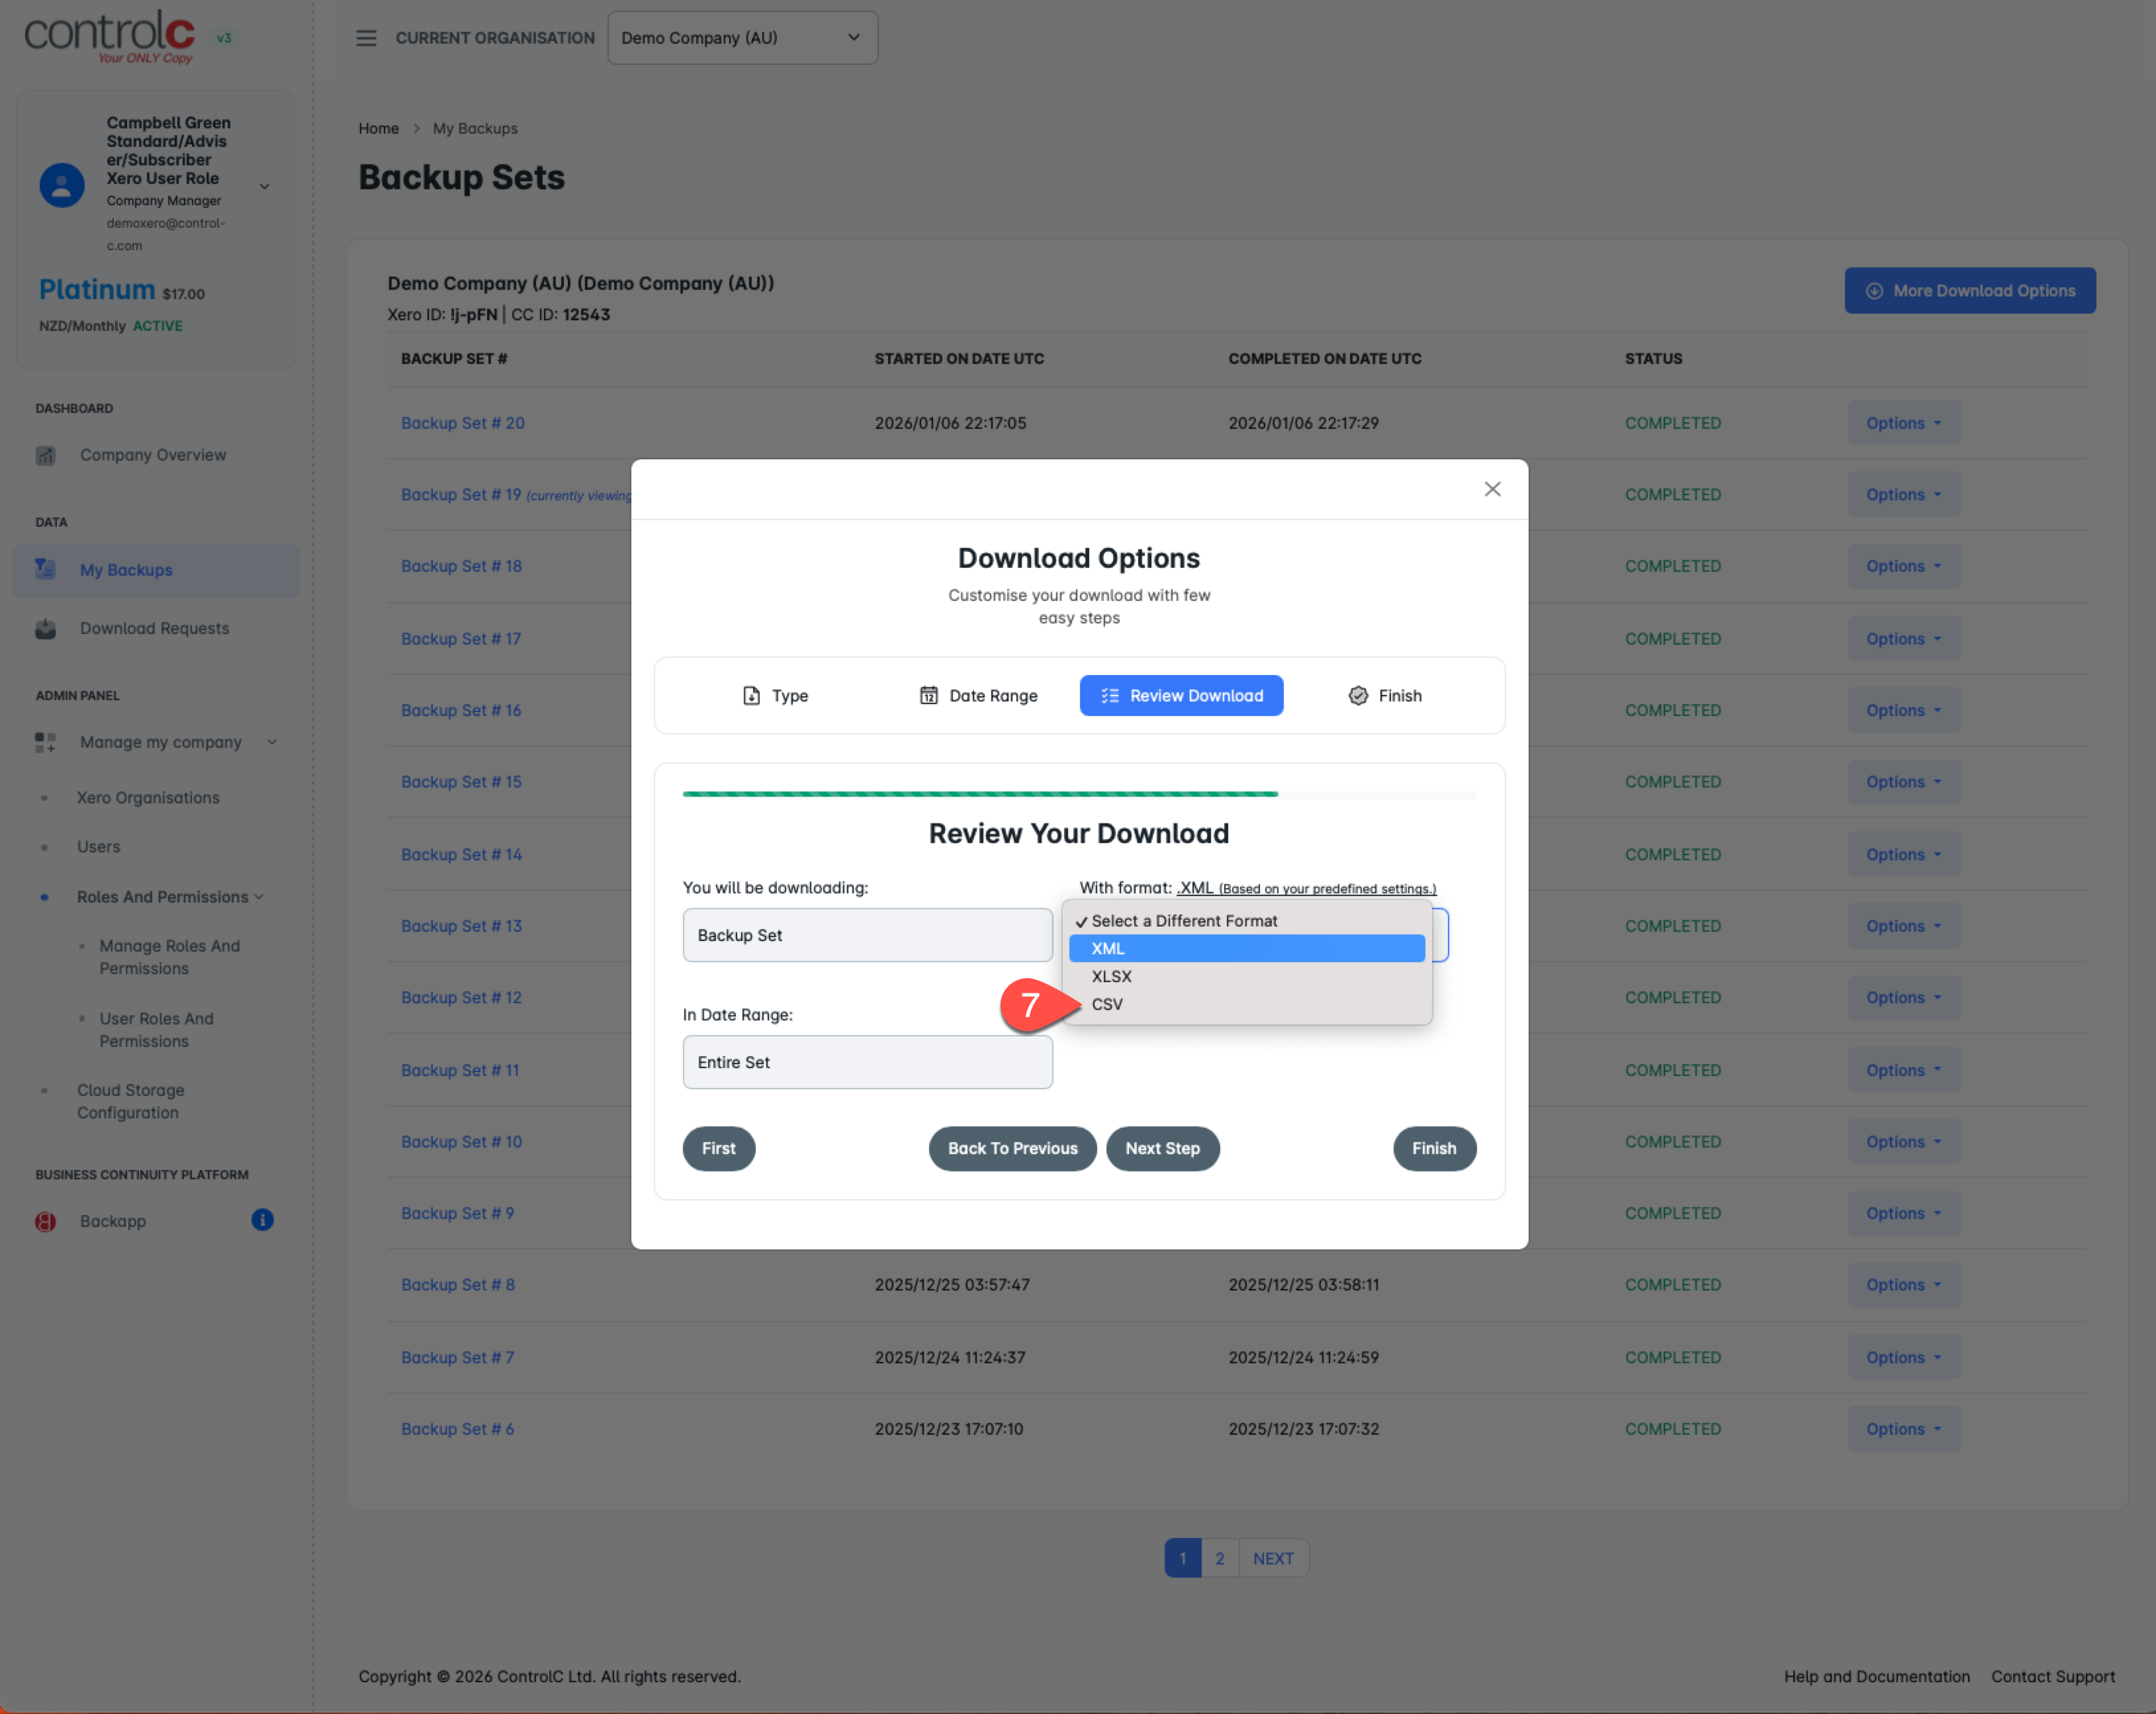
Task: Open the Current Organisation dropdown
Action: coord(742,38)
